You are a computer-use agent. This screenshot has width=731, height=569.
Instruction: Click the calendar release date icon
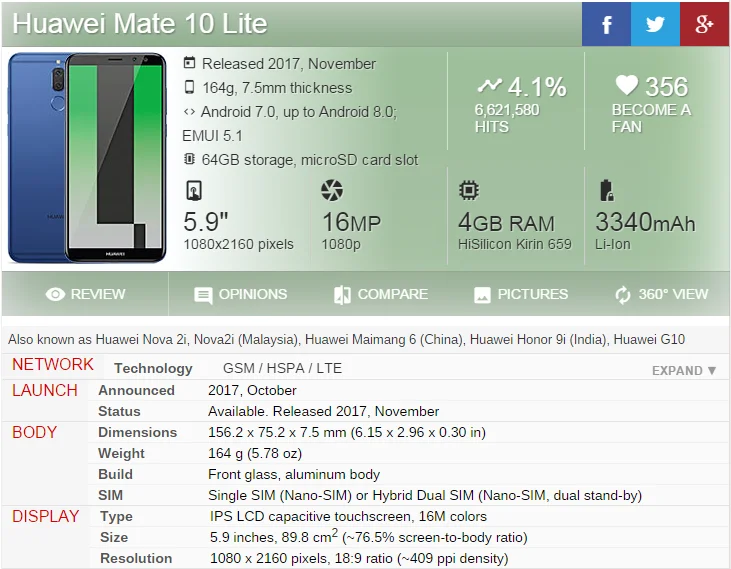(189, 63)
